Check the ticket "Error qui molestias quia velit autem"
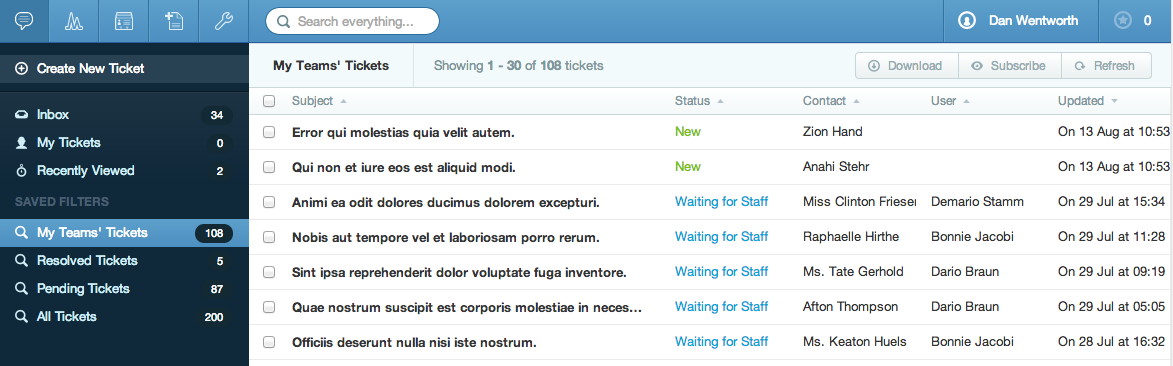1173x366 pixels. point(269,132)
